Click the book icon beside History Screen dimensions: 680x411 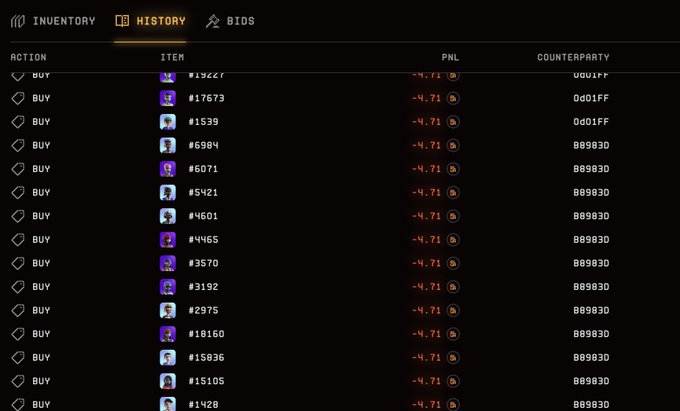[122, 21]
